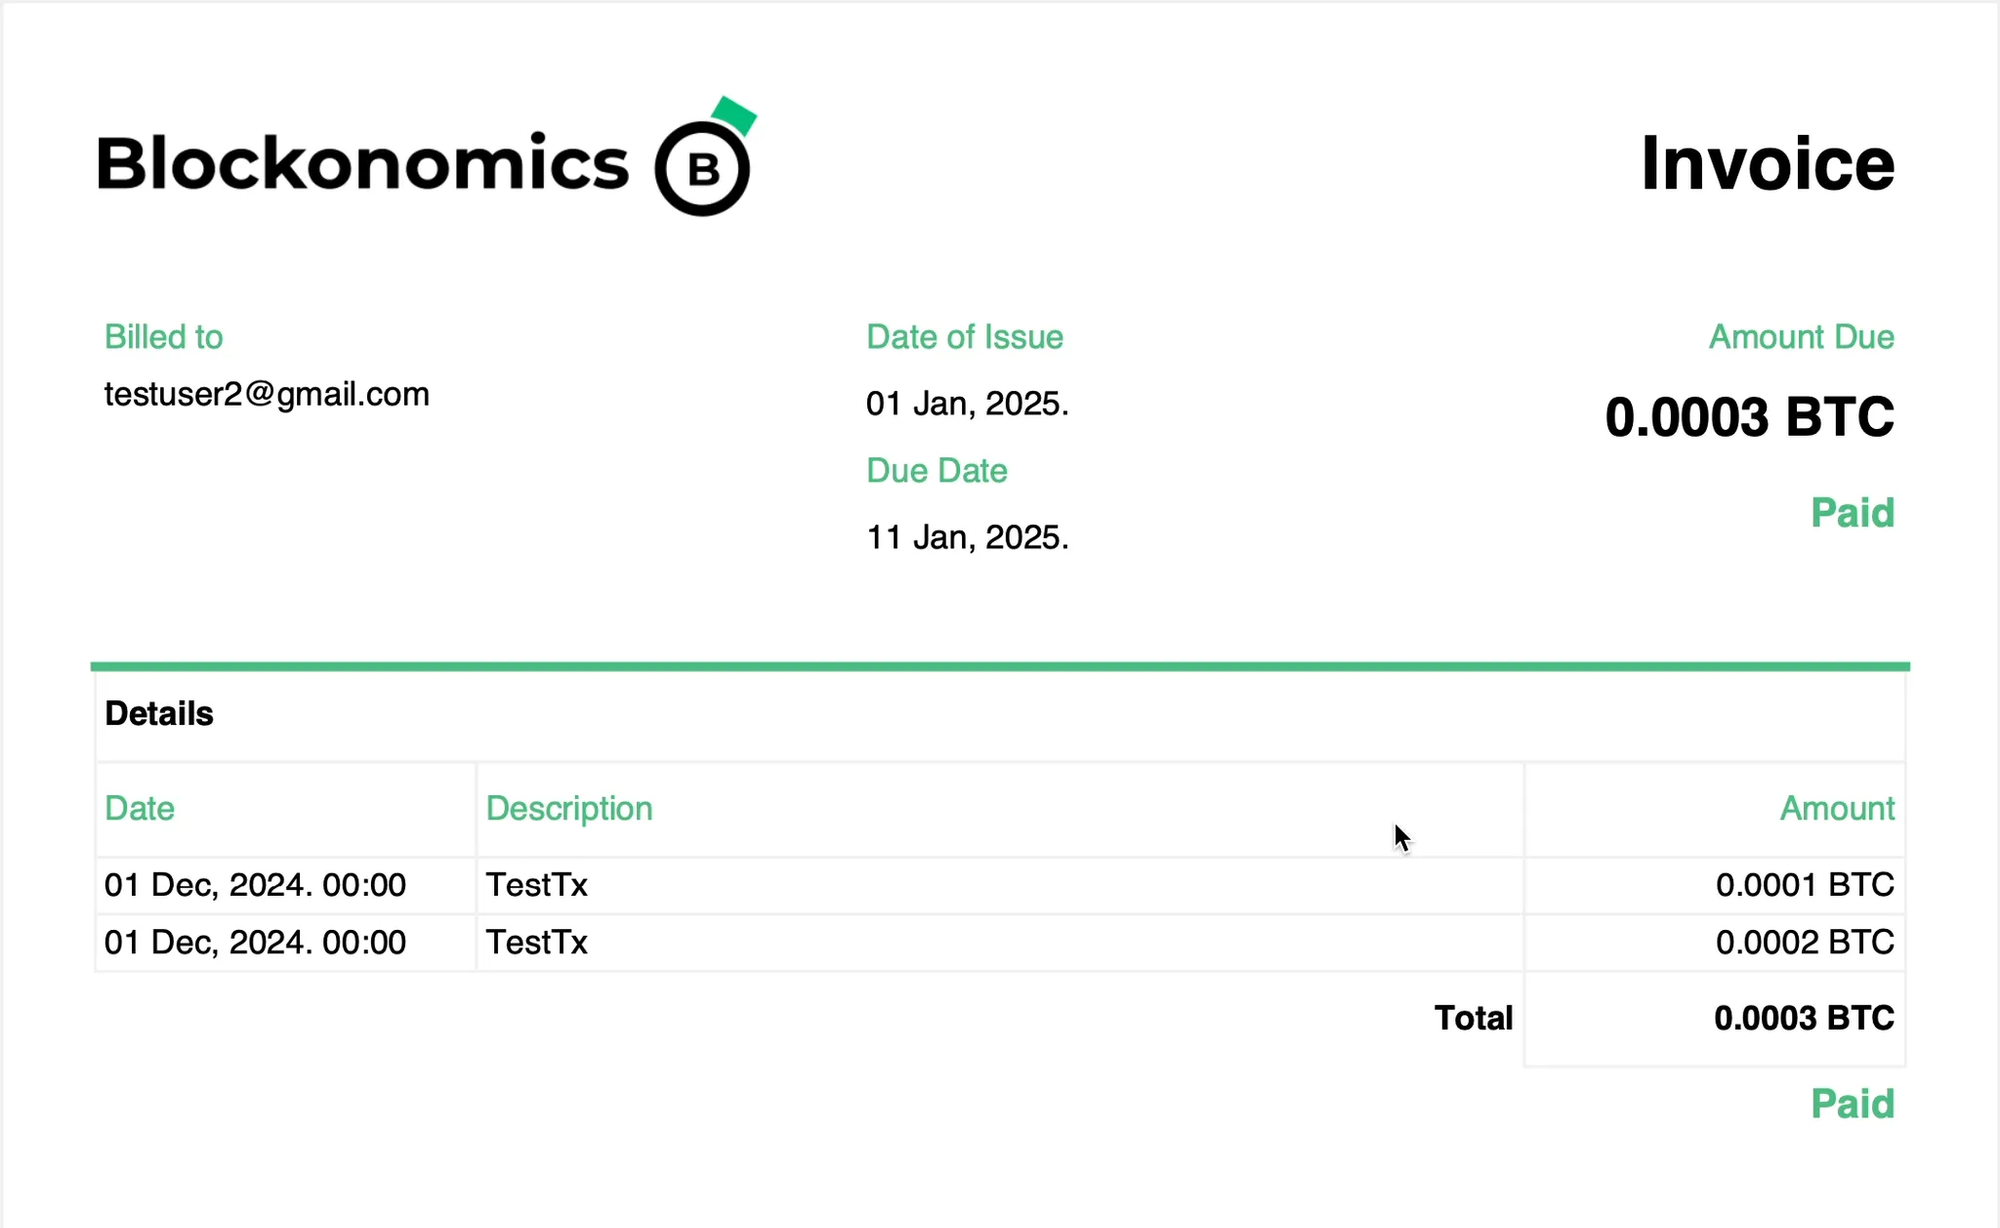Click the Due Date label
This screenshot has height=1228, width=2000.
pos(937,470)
